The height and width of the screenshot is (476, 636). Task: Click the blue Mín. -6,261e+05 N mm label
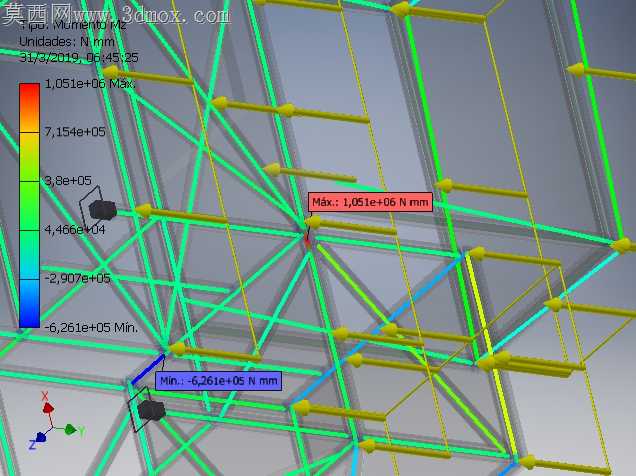218,381
